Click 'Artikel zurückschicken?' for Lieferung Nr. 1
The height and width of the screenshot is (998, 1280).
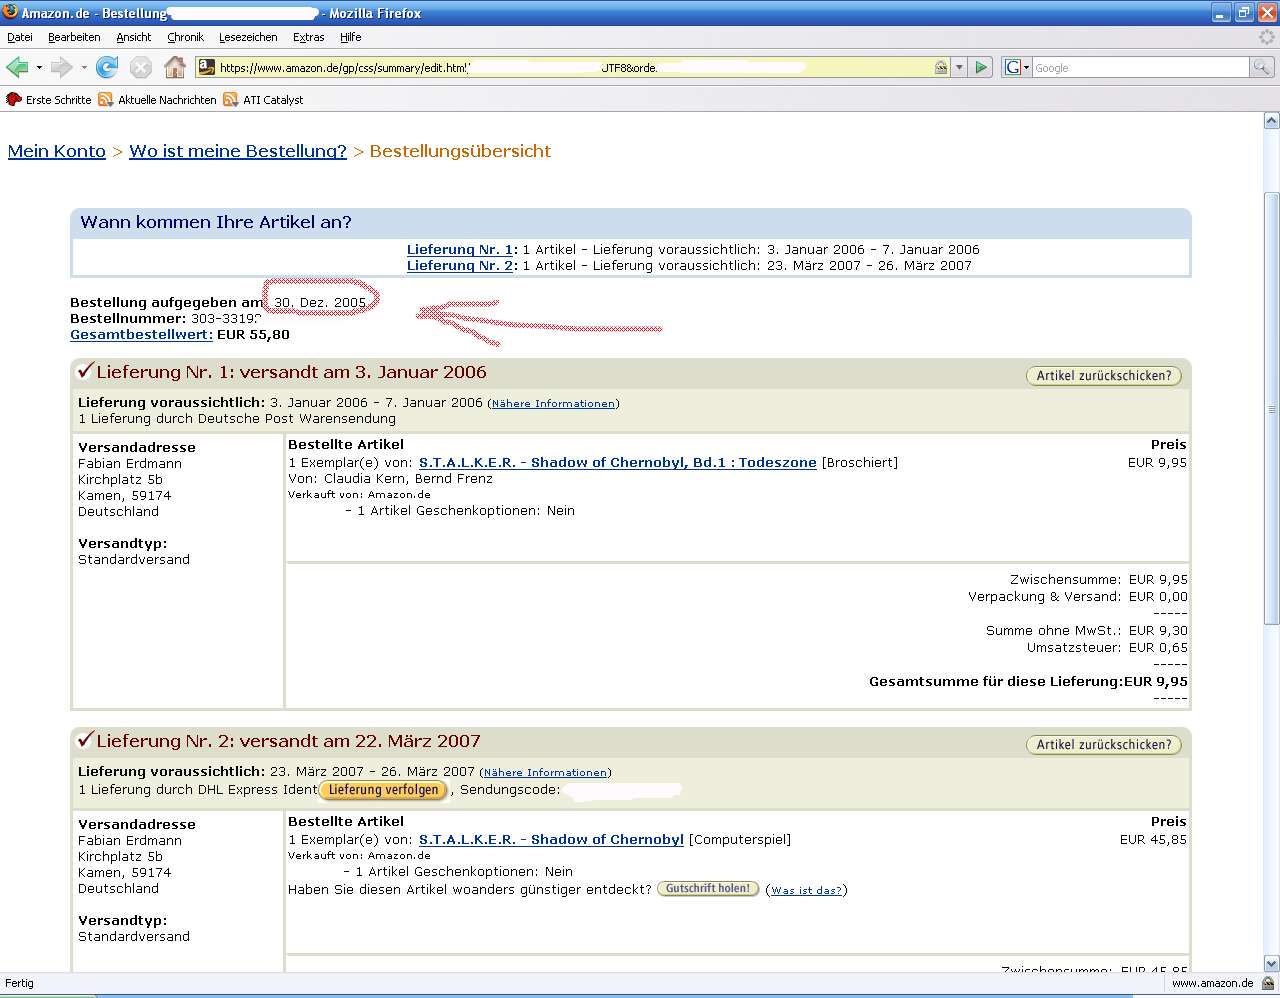[1104, 375]
